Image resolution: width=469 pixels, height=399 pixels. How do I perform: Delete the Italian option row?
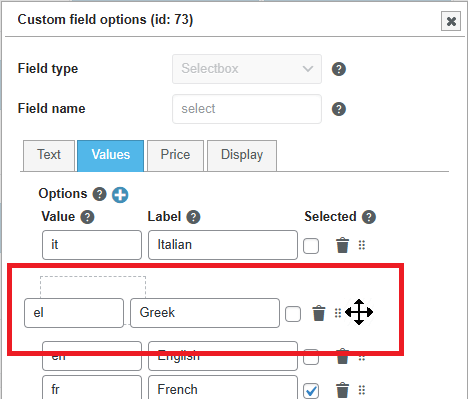point(342,245)
